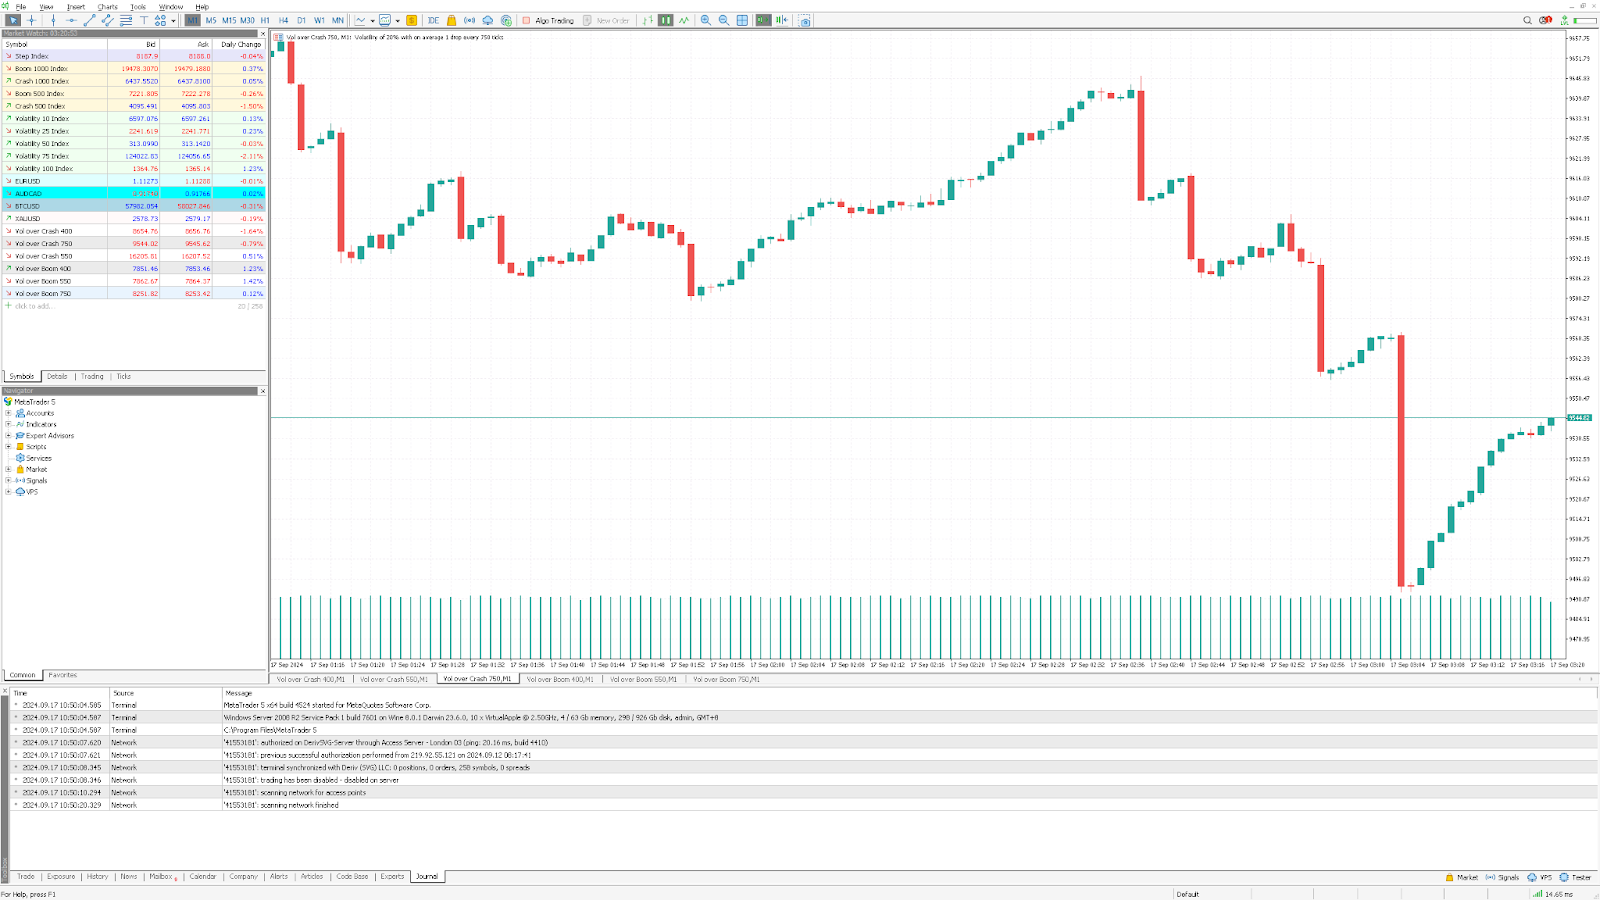Image resolution: width=1600 pixels, height=900 pixels.
Task: Toggle chart shift
Action: pyautogui.click(x=781, y=20)
